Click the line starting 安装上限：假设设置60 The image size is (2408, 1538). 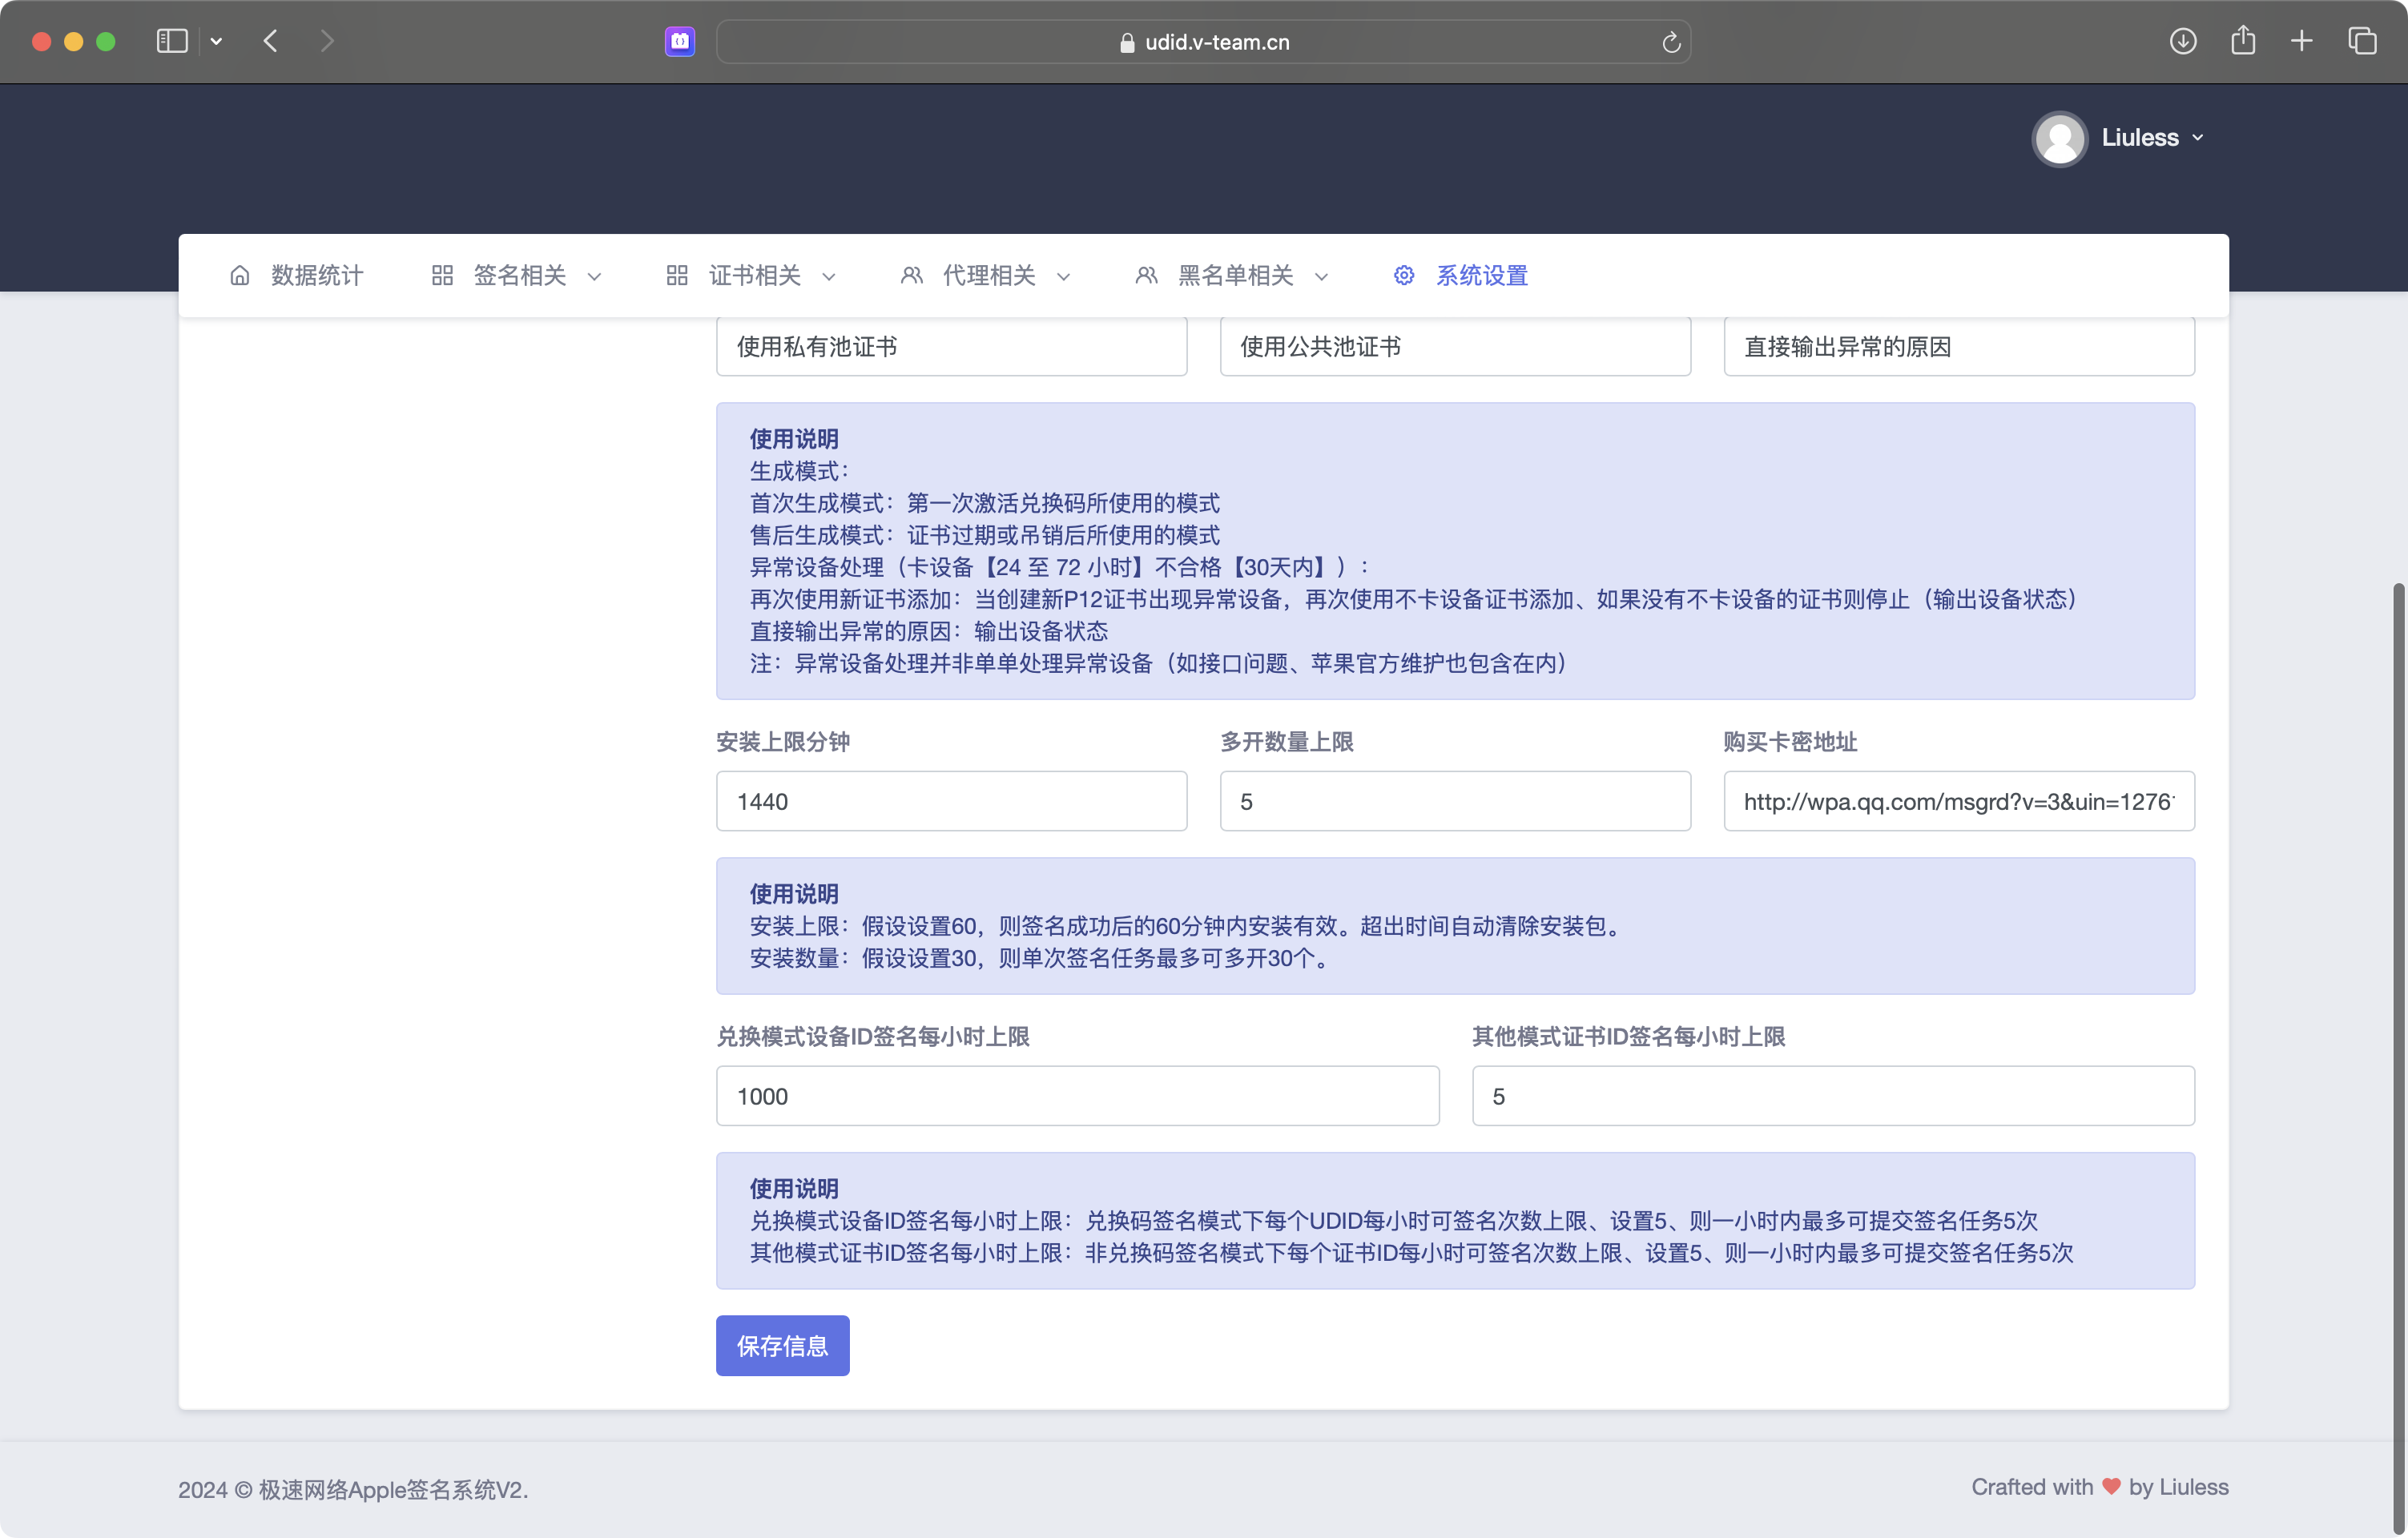pos(1188,926)
